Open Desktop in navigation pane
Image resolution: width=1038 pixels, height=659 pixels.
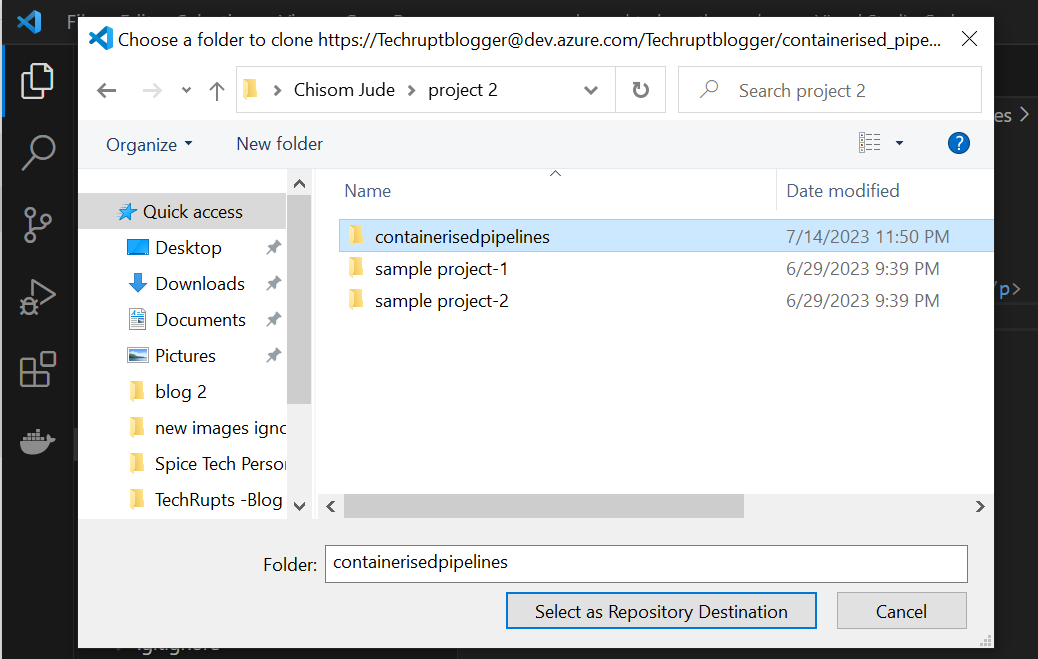click(x=189, y=248)
